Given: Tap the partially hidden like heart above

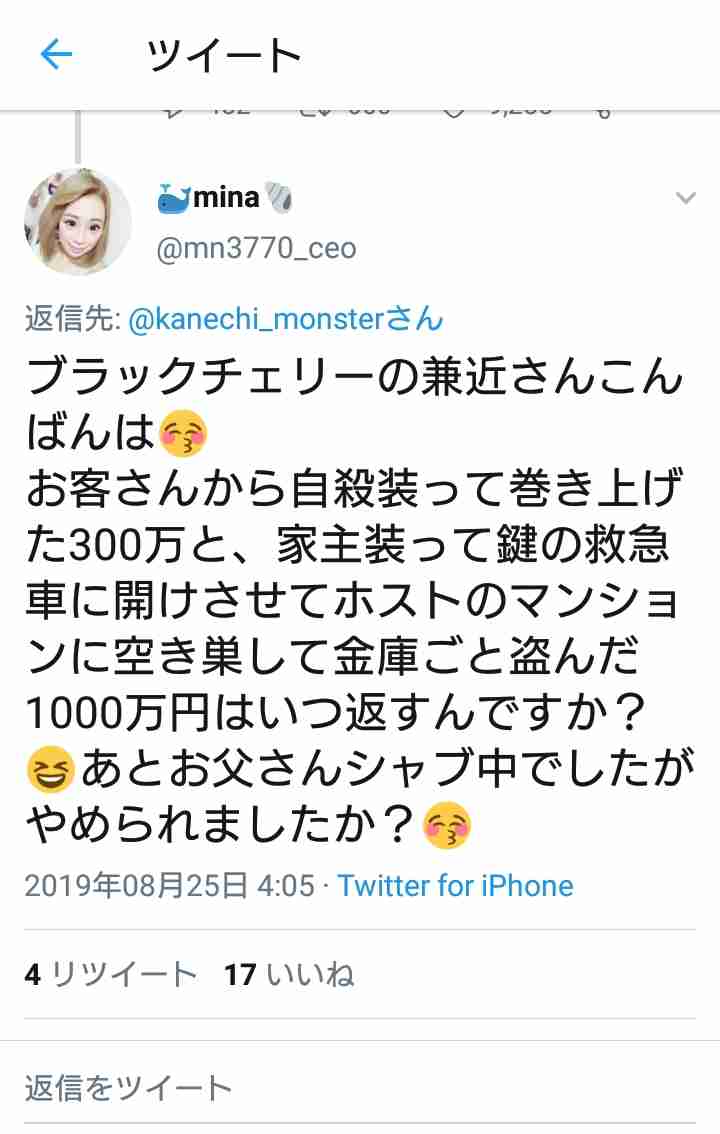Looking at the screenshot, I should click(454, 113).
